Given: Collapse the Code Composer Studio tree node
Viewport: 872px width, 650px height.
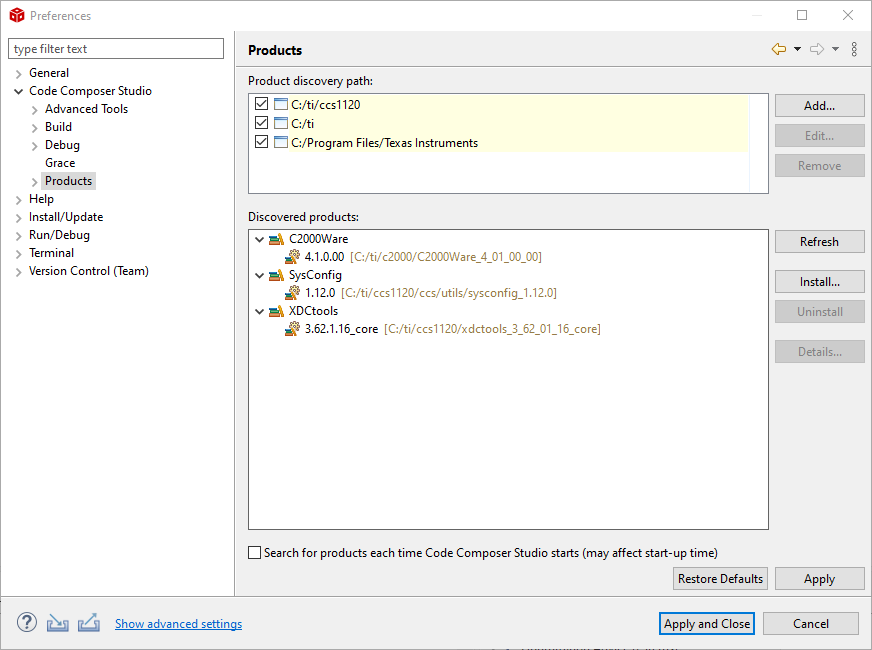Looking at the screenshot, I should coord(19,91).
